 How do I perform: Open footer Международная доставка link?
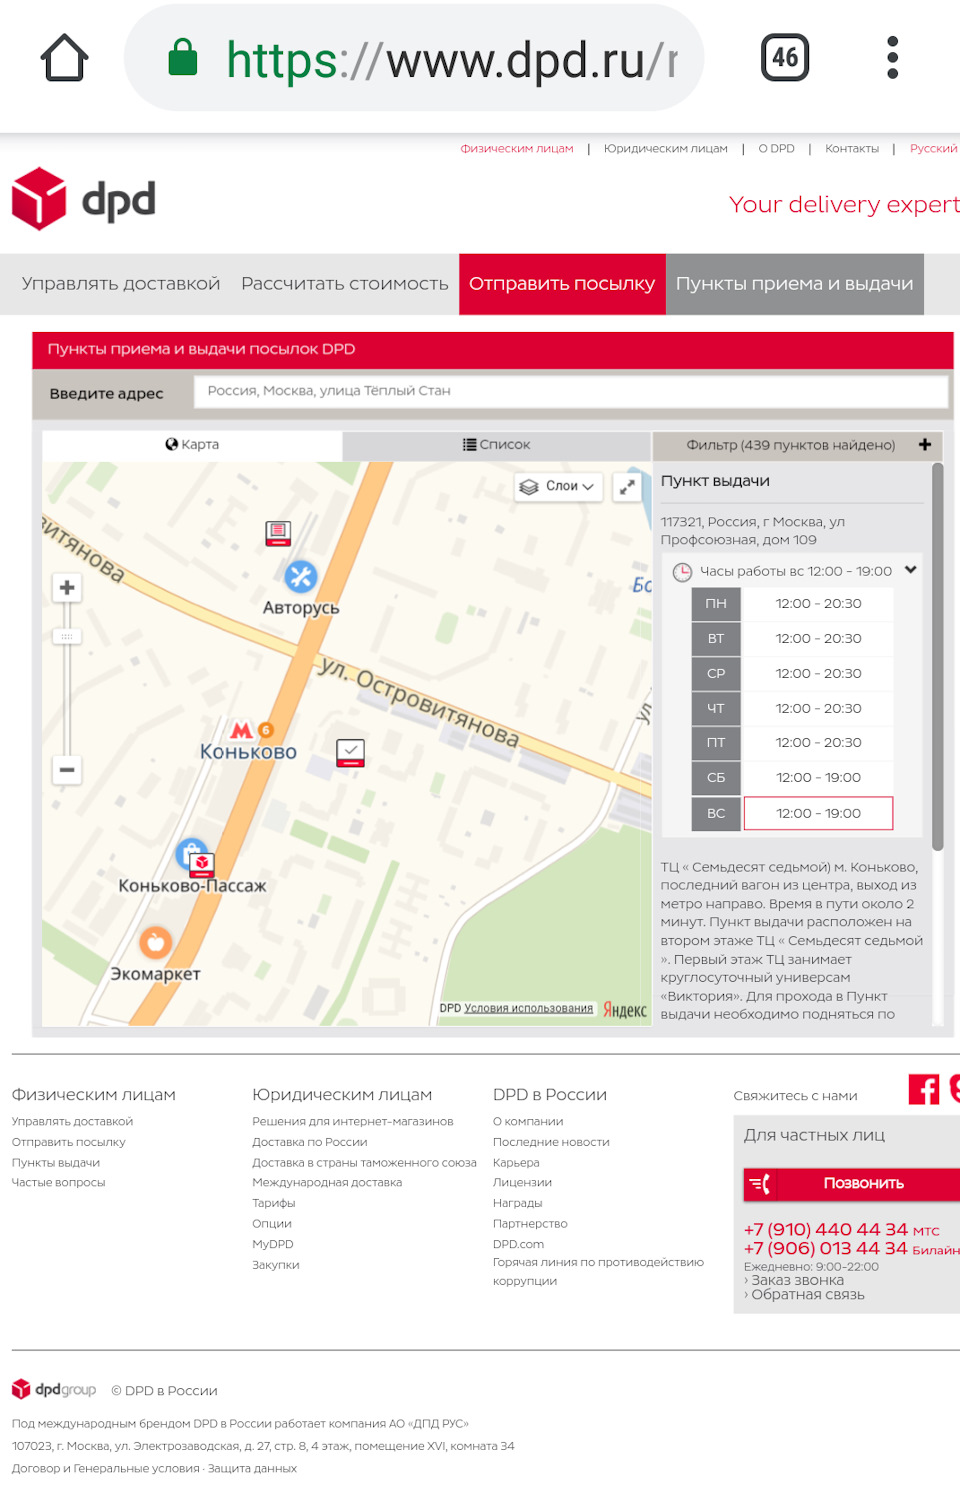point(327,1182)
